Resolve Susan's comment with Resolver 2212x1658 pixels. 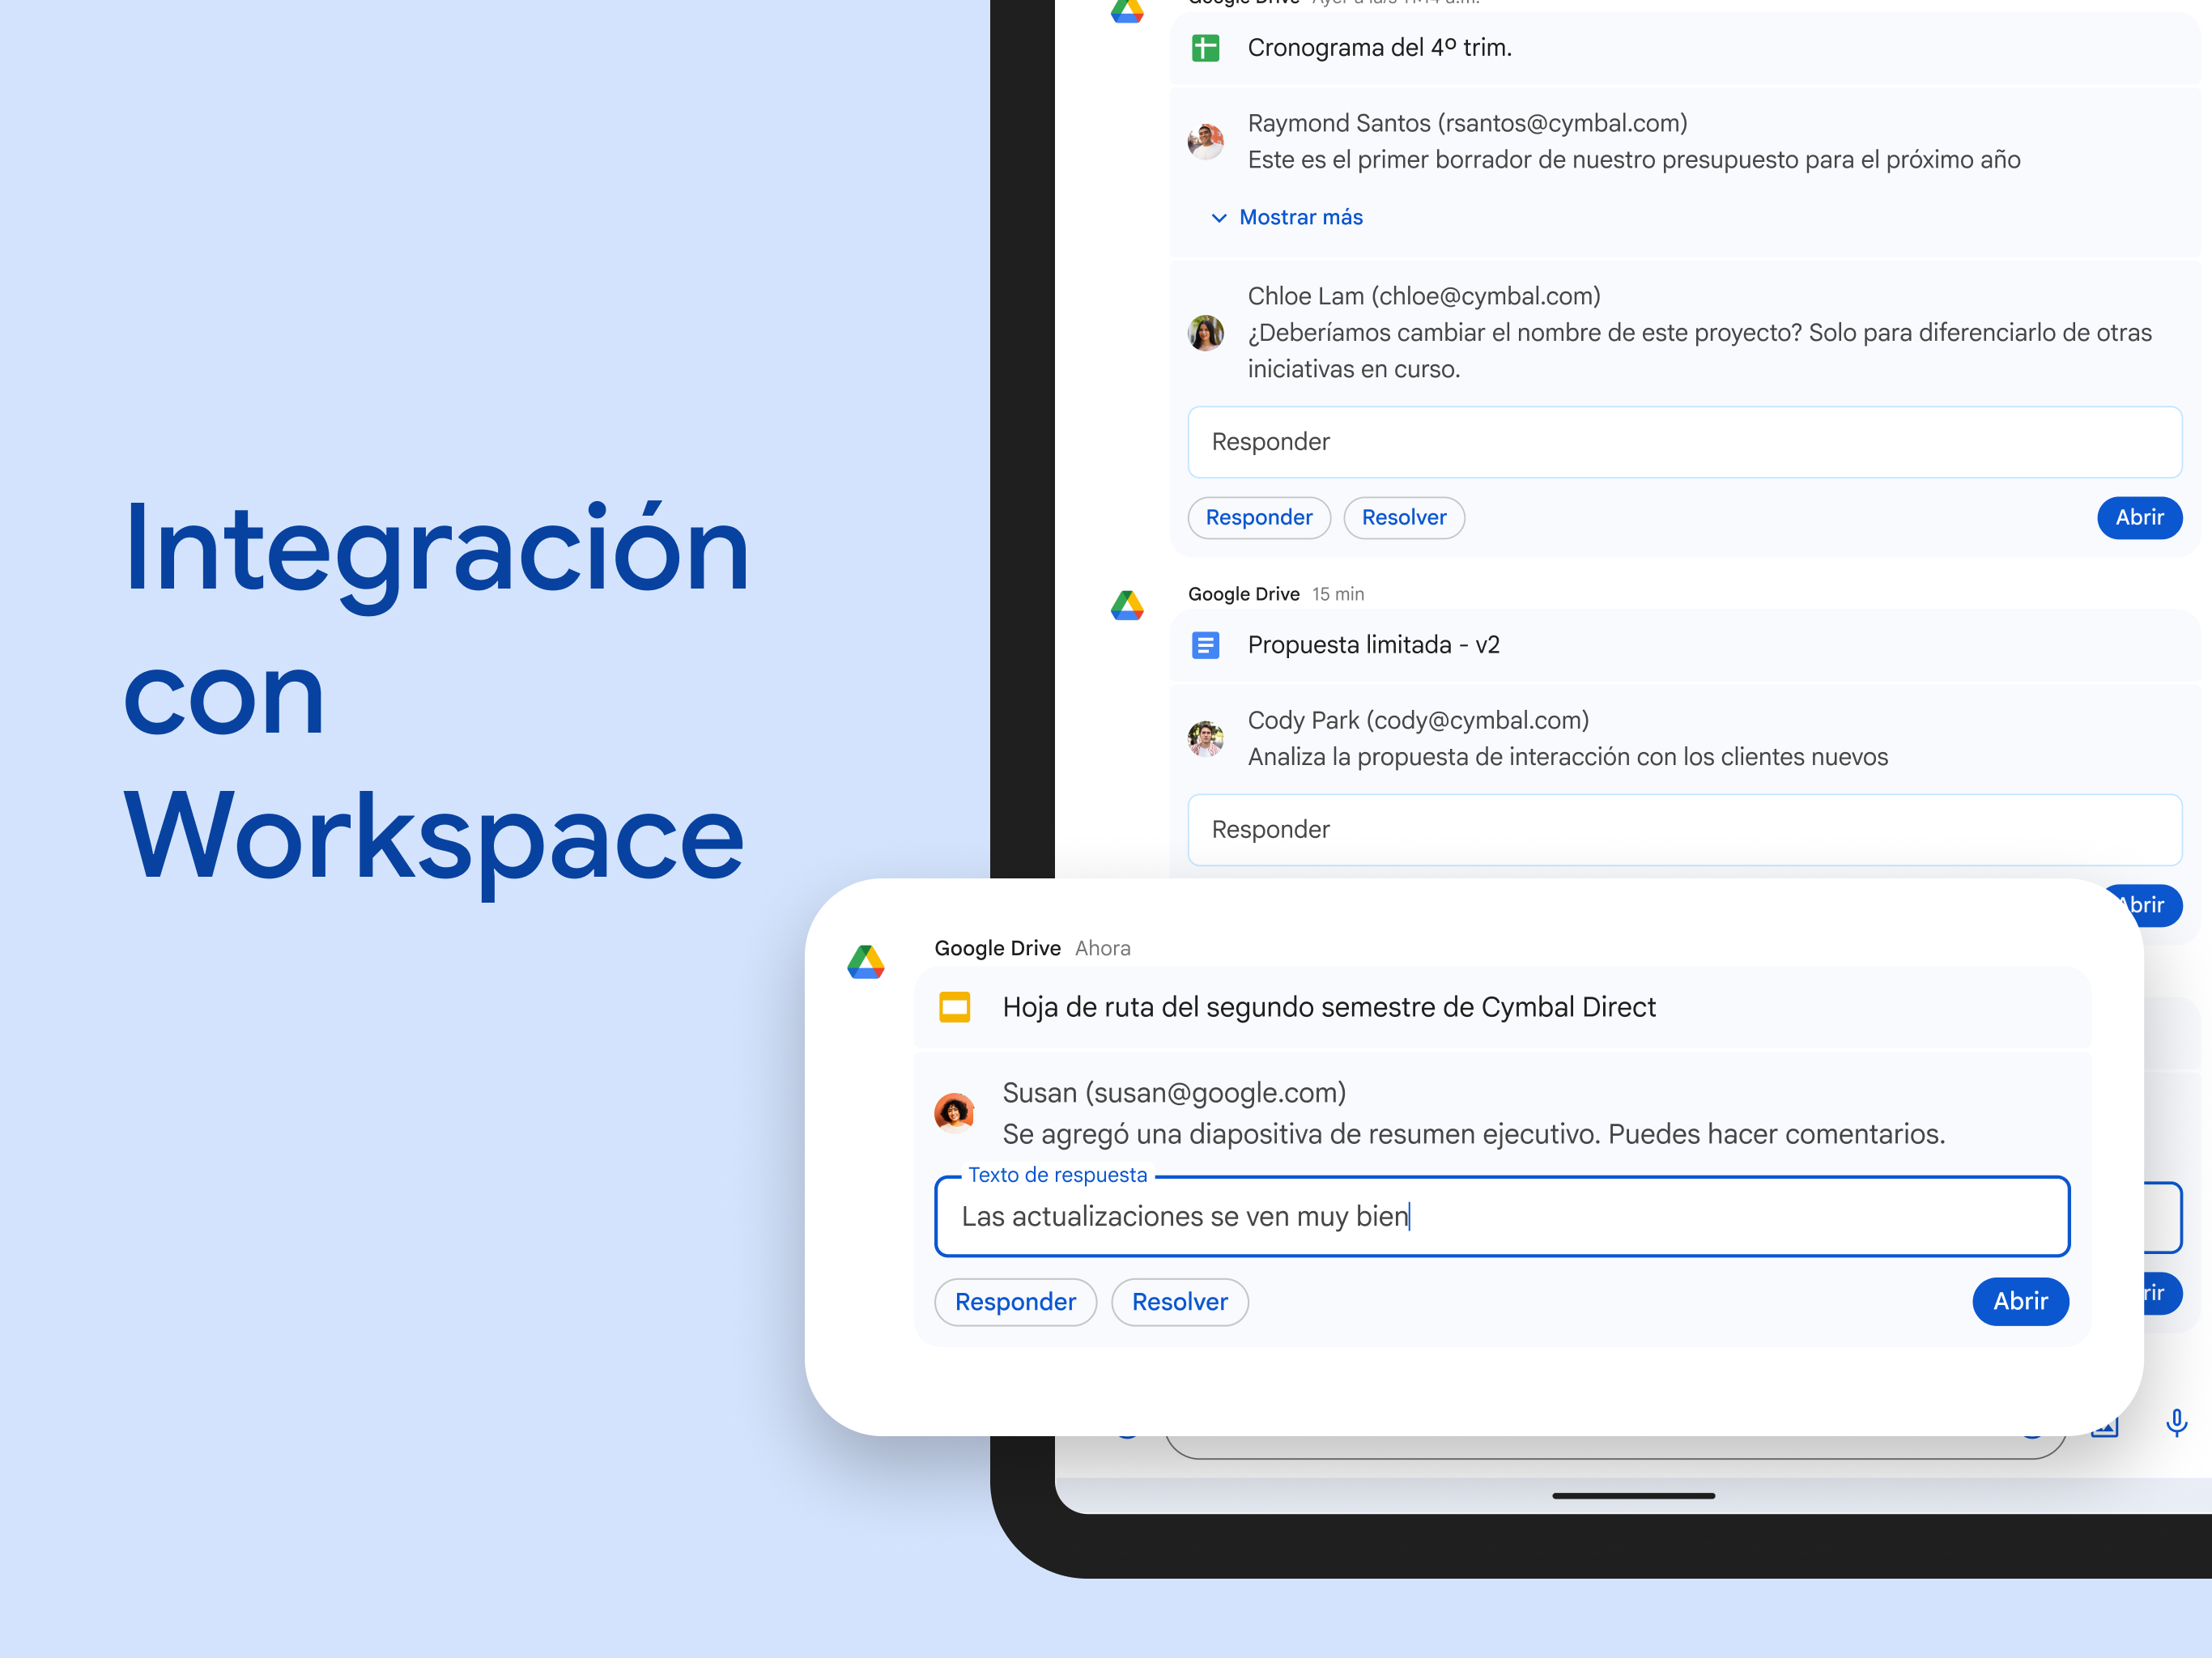1180,1302
